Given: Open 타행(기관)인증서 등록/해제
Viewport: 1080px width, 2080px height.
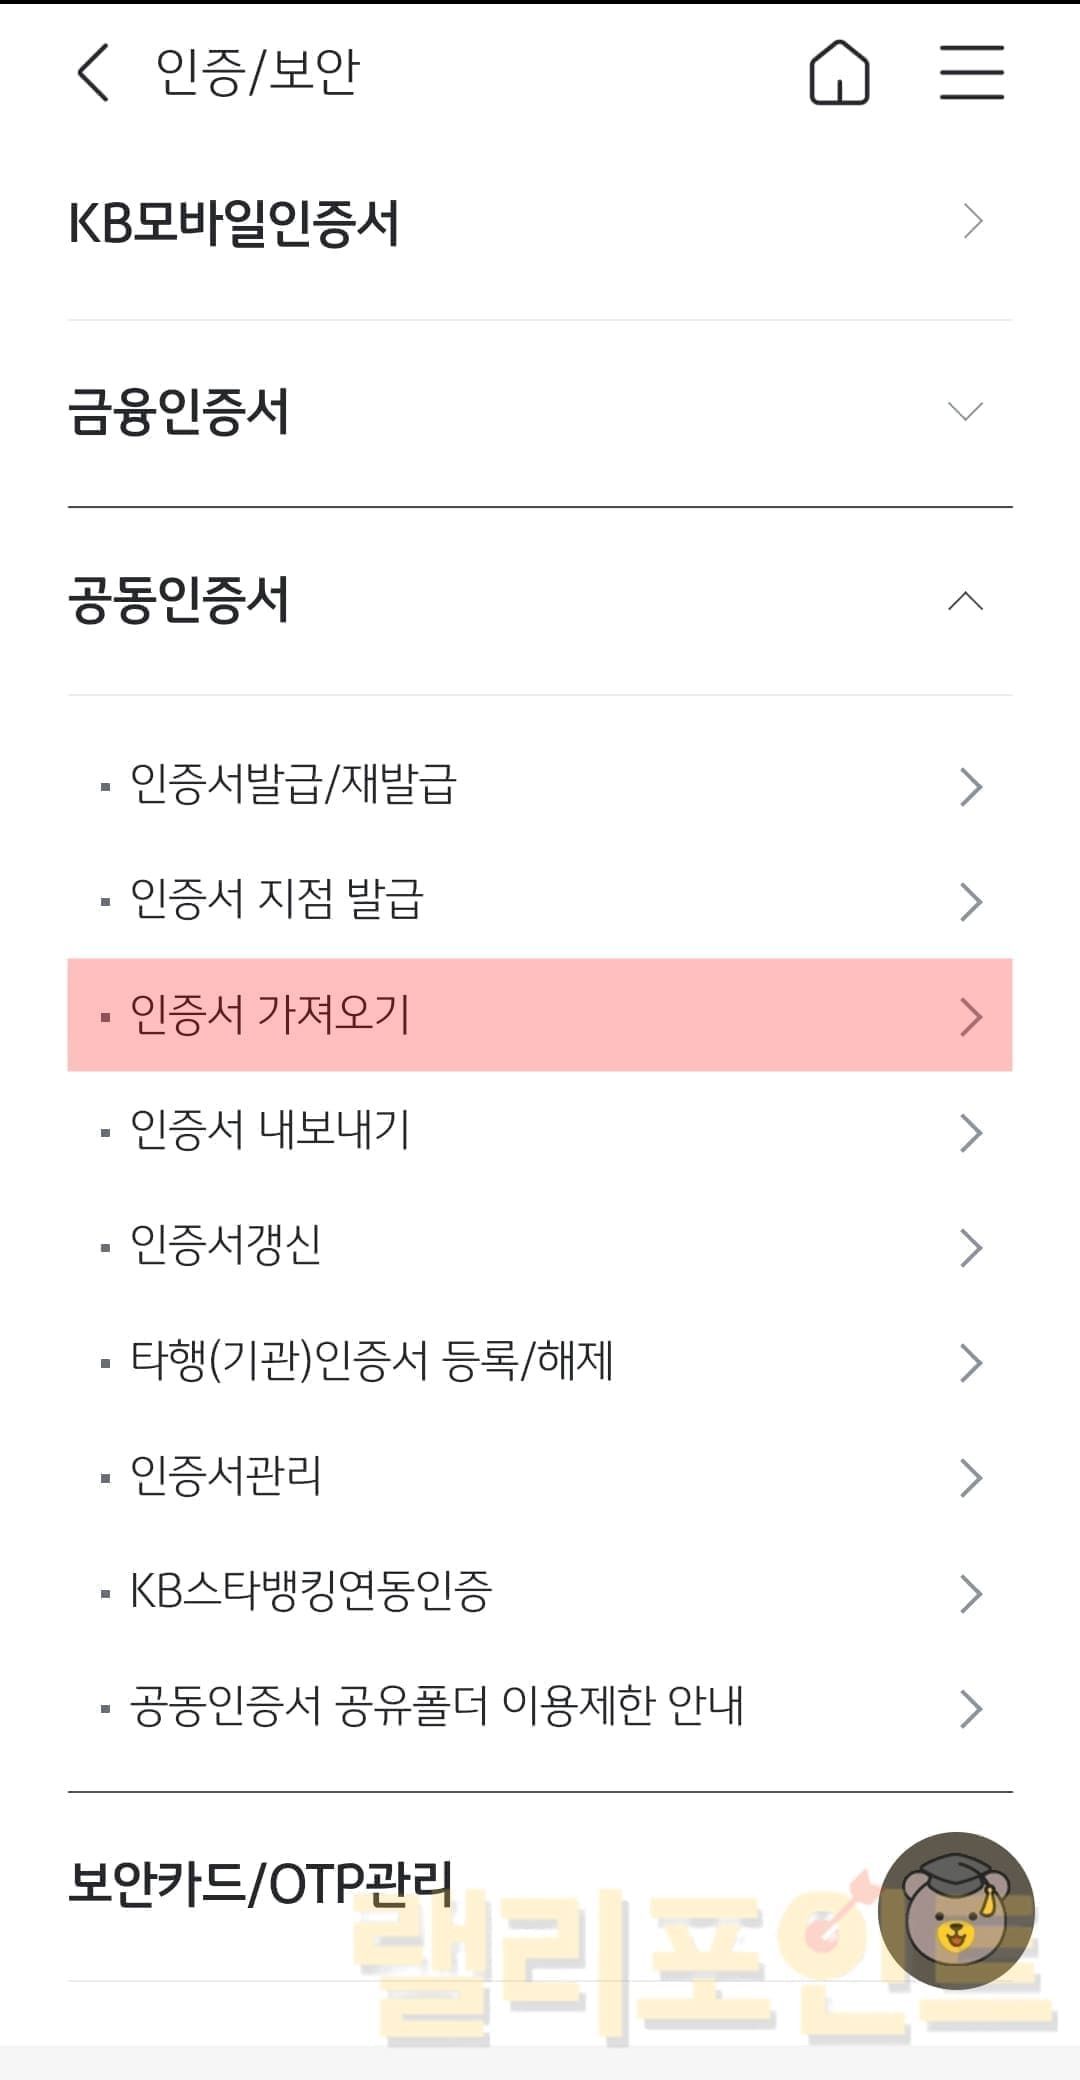Looking at the screenshot, I should click(x=371, y=1361).
